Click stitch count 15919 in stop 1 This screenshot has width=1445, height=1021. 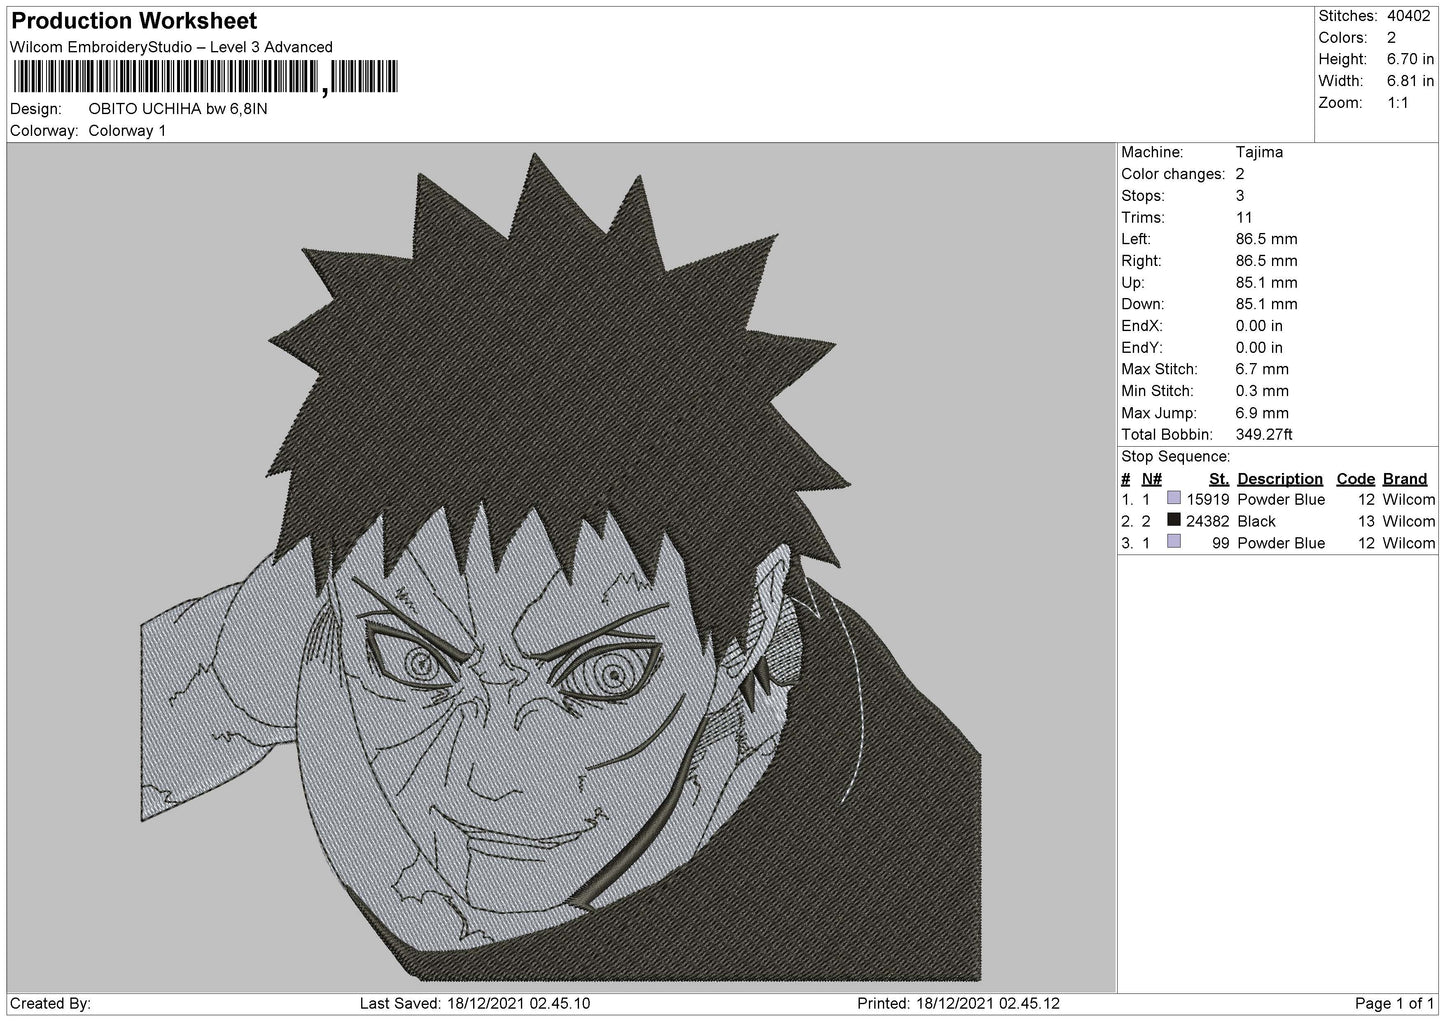point(1207,500)
